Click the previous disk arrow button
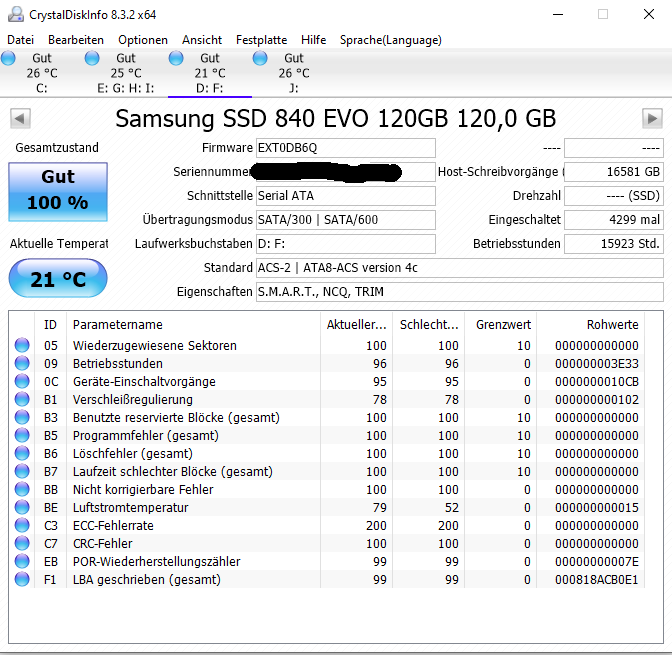The image size is (672, 655). coord(20,118)
